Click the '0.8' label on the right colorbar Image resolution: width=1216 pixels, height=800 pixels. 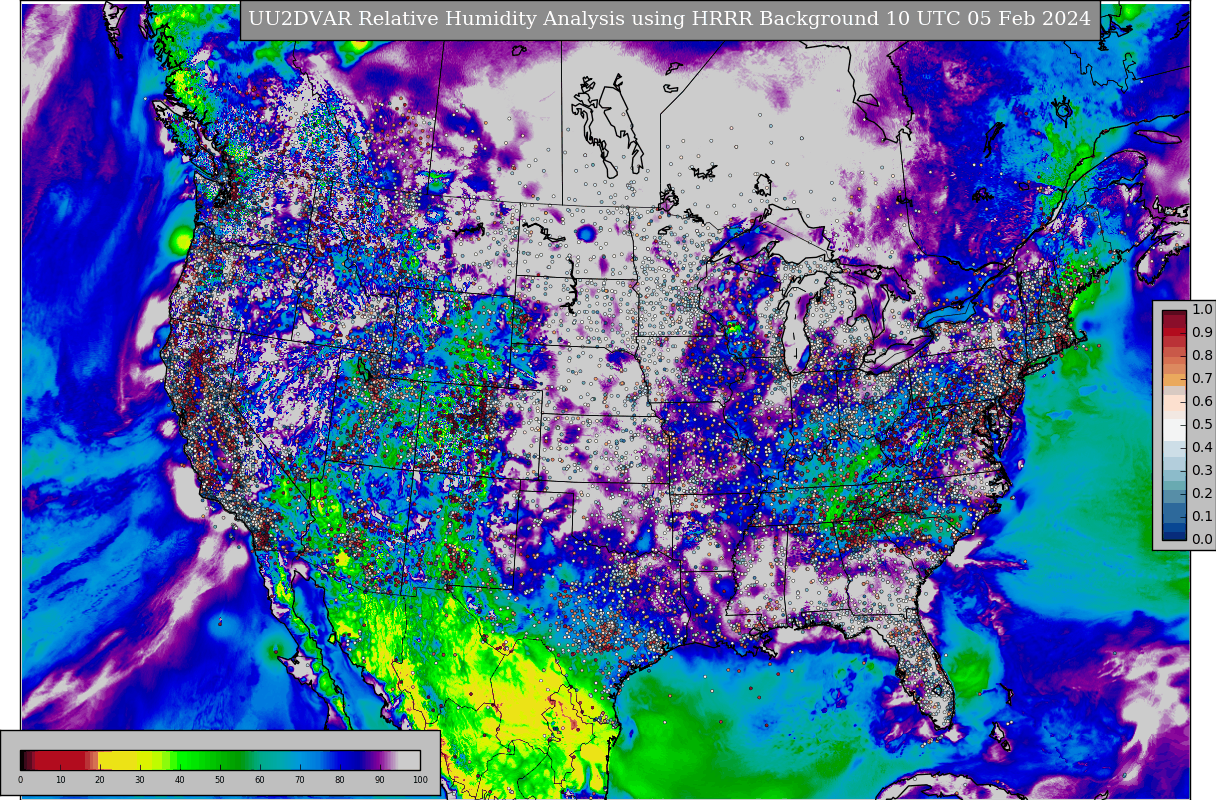1202,355
